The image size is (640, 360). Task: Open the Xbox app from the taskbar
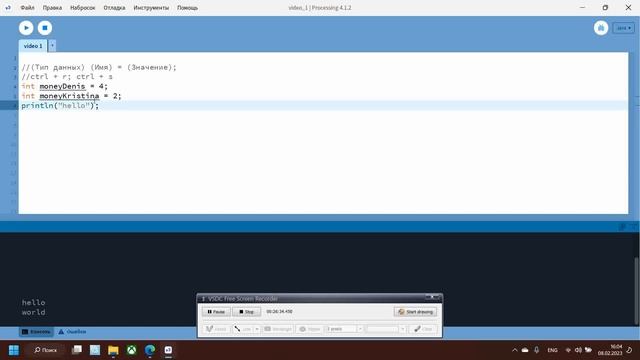[x=131, y=350]
